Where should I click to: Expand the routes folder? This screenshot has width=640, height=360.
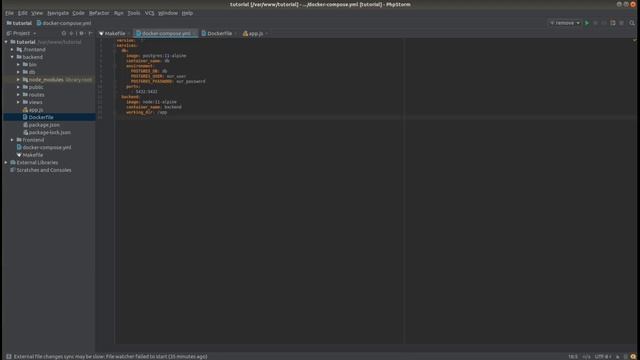[x=18, y=95]
